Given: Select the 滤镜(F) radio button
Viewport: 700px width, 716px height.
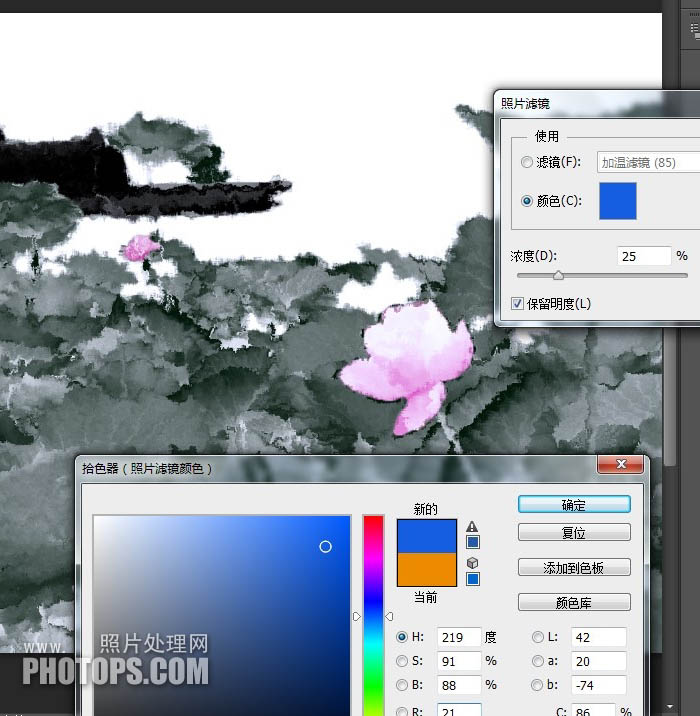Looking at the screenshot, I should tap(526, 162).
